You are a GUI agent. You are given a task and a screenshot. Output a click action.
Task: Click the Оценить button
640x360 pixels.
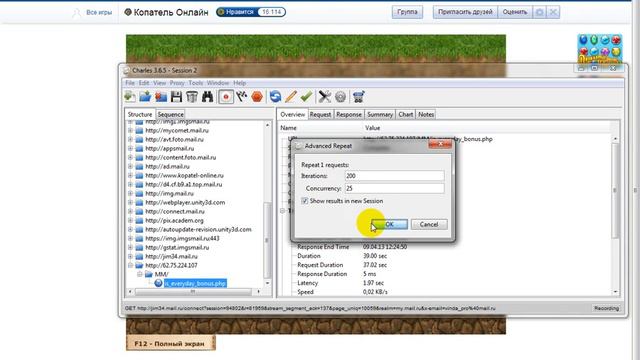(x=515, y=12)
